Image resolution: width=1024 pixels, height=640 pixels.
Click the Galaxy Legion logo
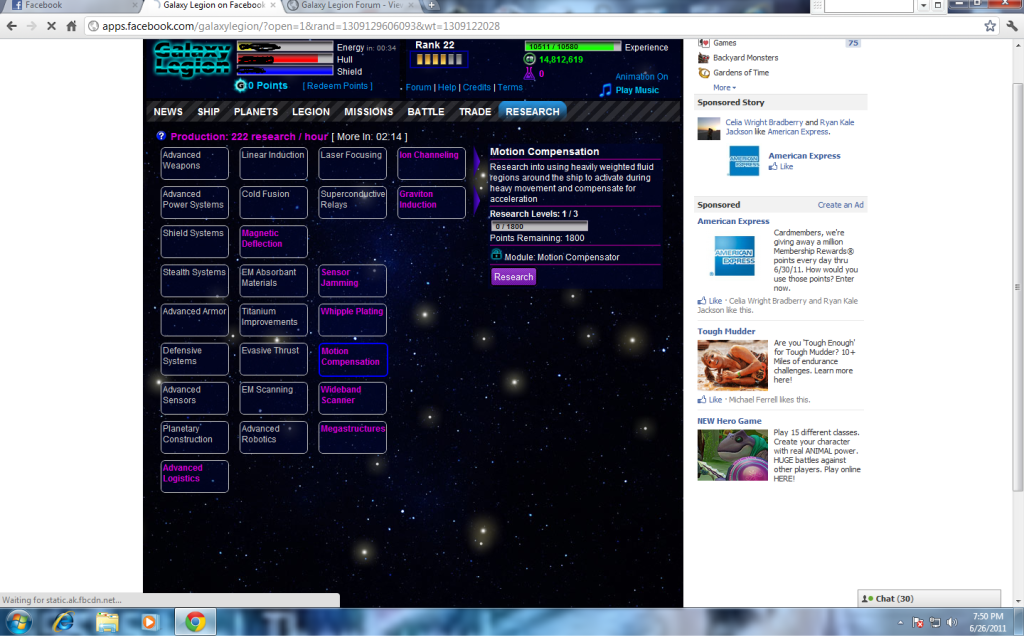click(x=193, y=59)
